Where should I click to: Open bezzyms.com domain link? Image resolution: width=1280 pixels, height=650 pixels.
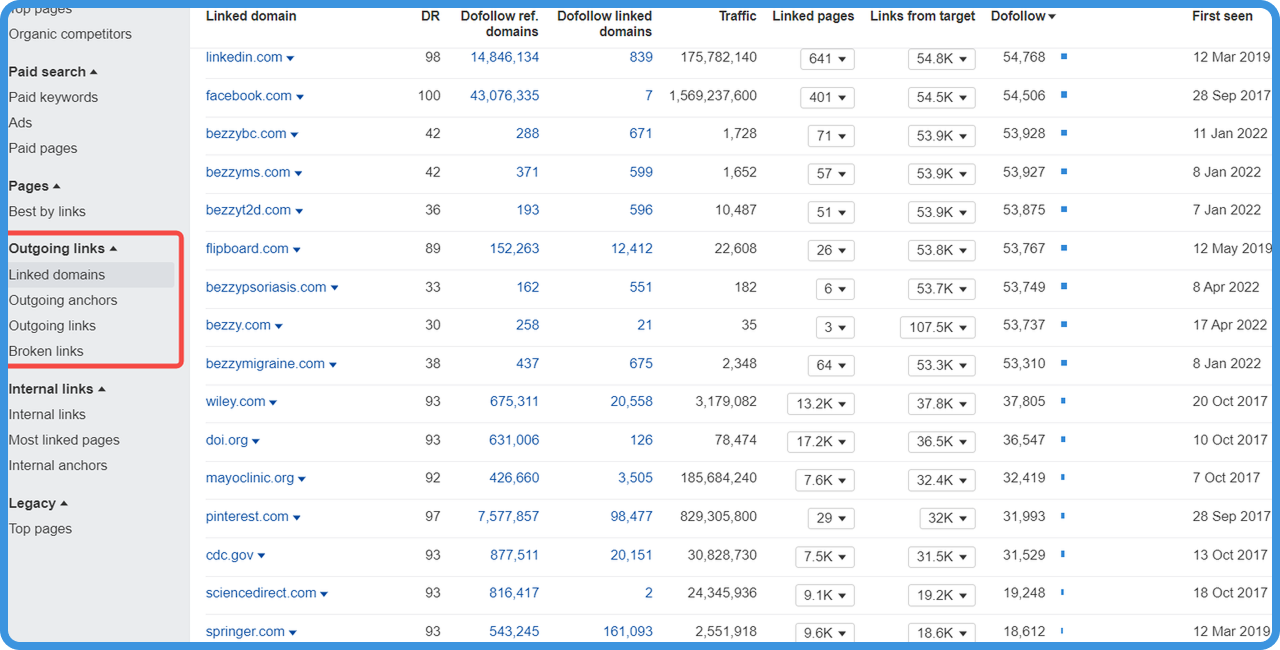click(248, 172)
